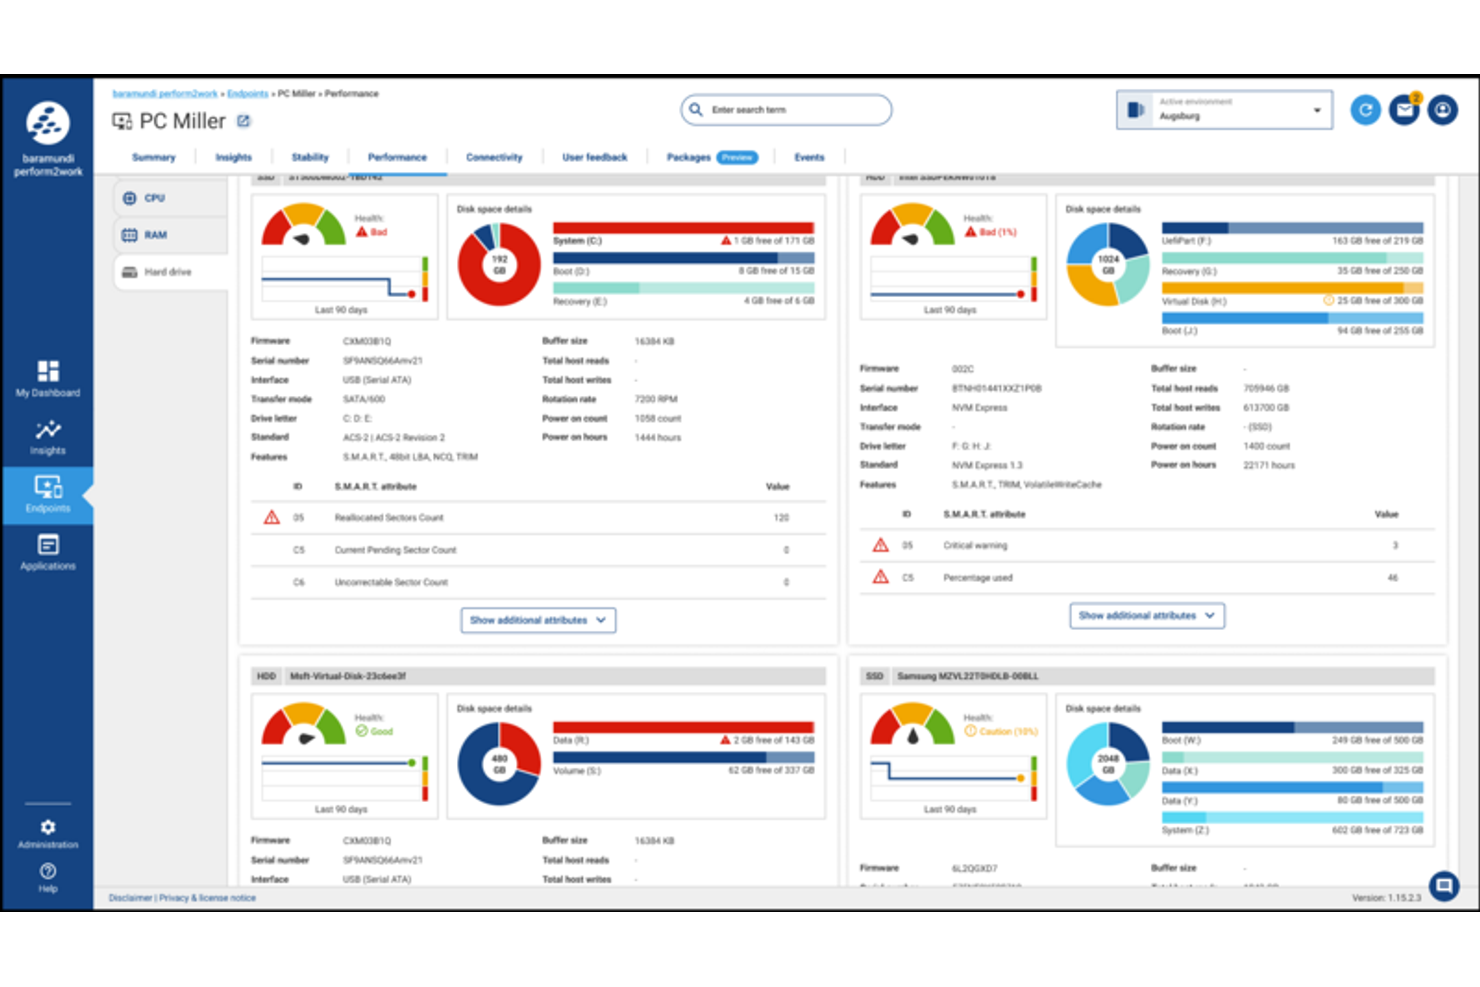
Task: Open the Privacy & license notice link
Action: pos(206,898)
